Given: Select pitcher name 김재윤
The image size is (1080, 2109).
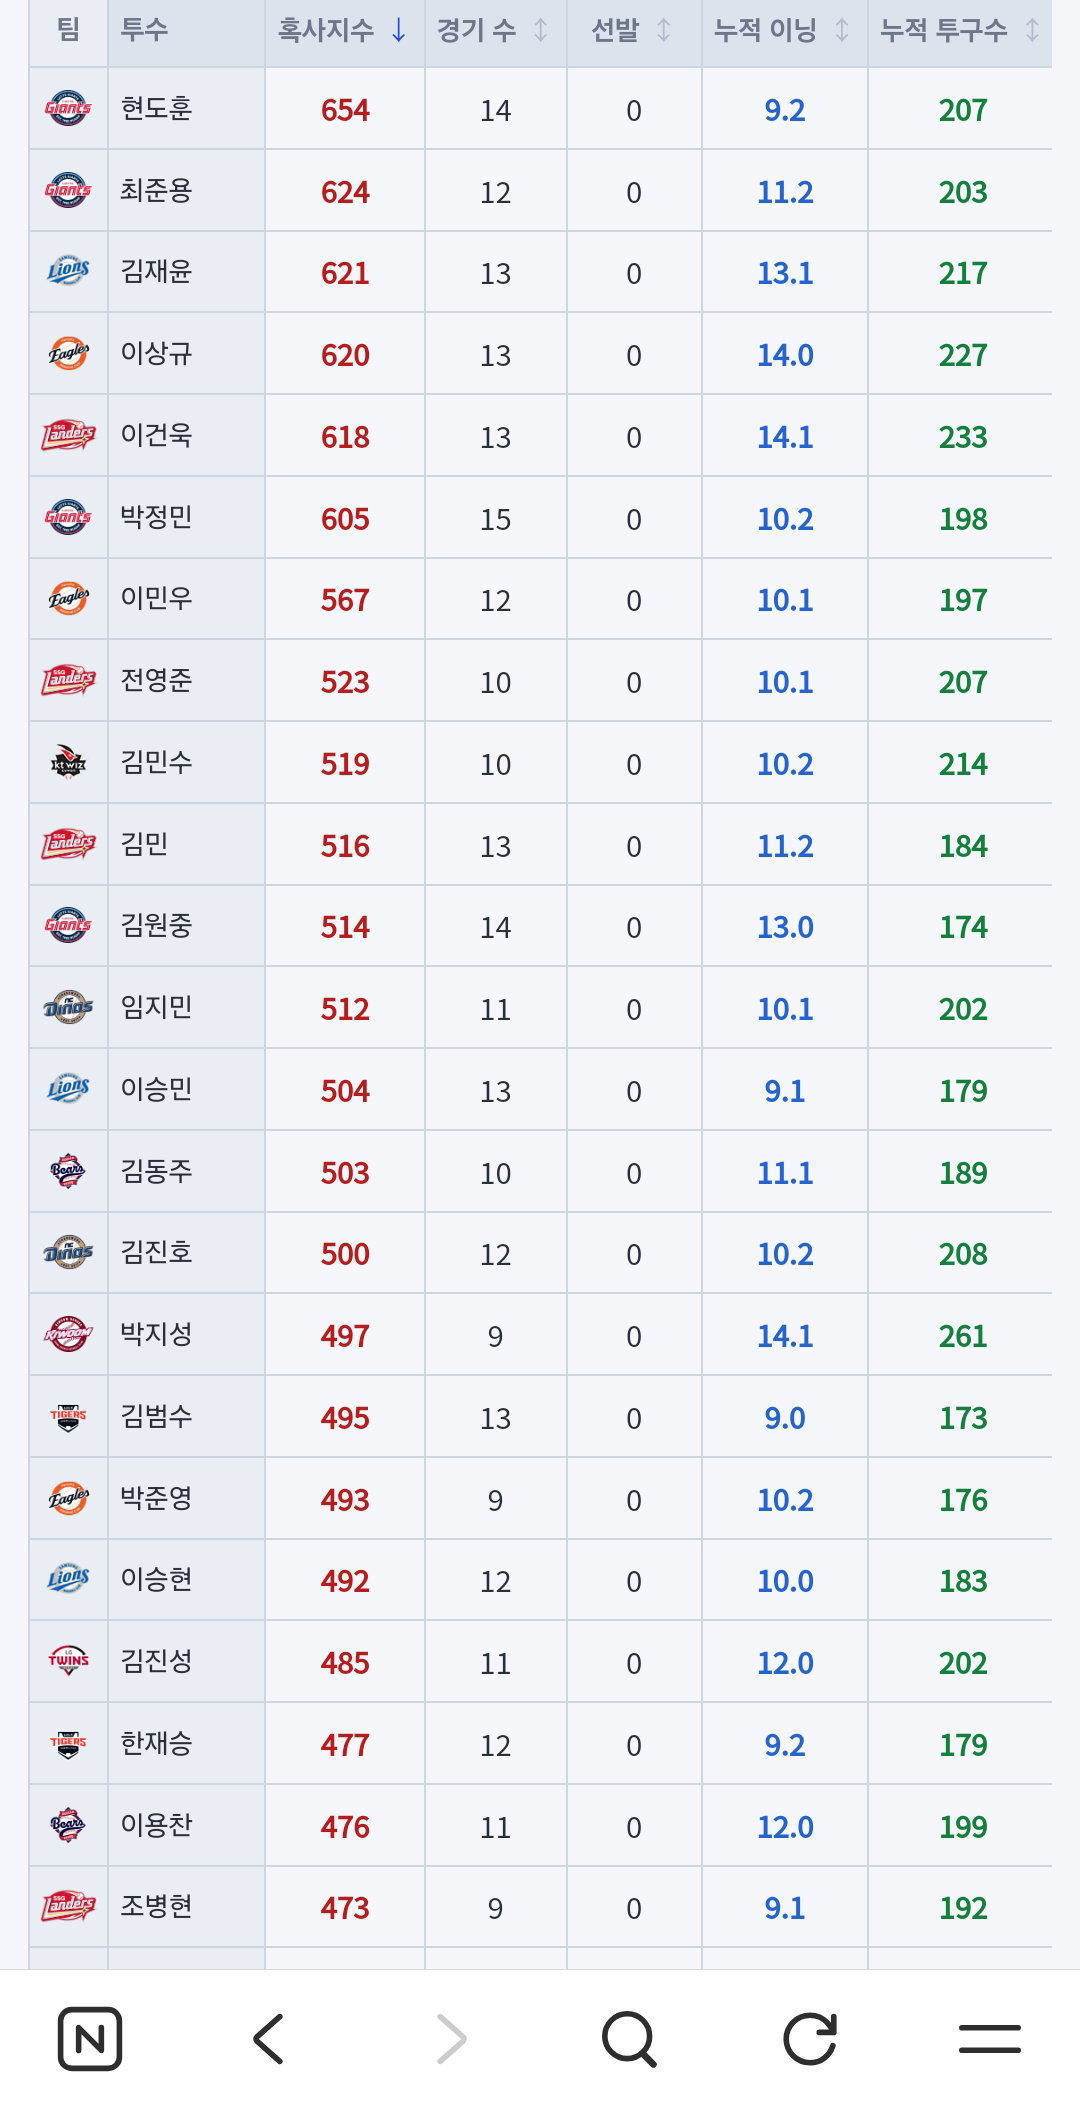Looking at the screenshot, I should click(156, 272).
